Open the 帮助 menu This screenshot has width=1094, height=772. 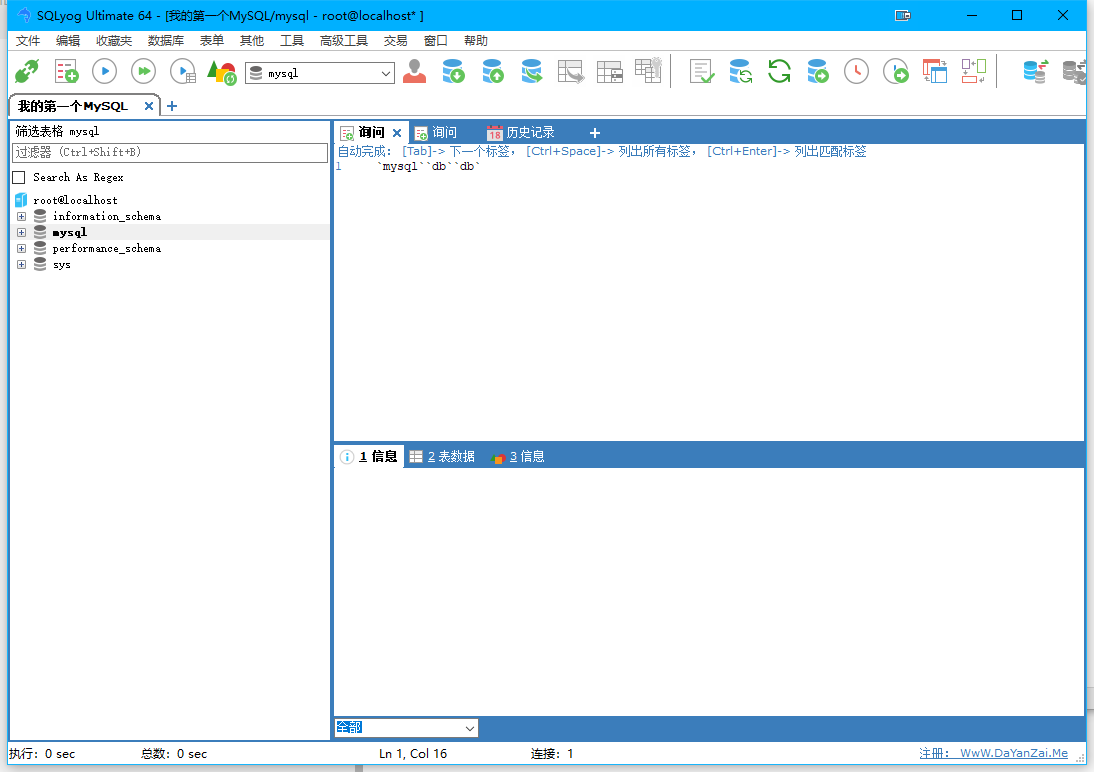476,40
